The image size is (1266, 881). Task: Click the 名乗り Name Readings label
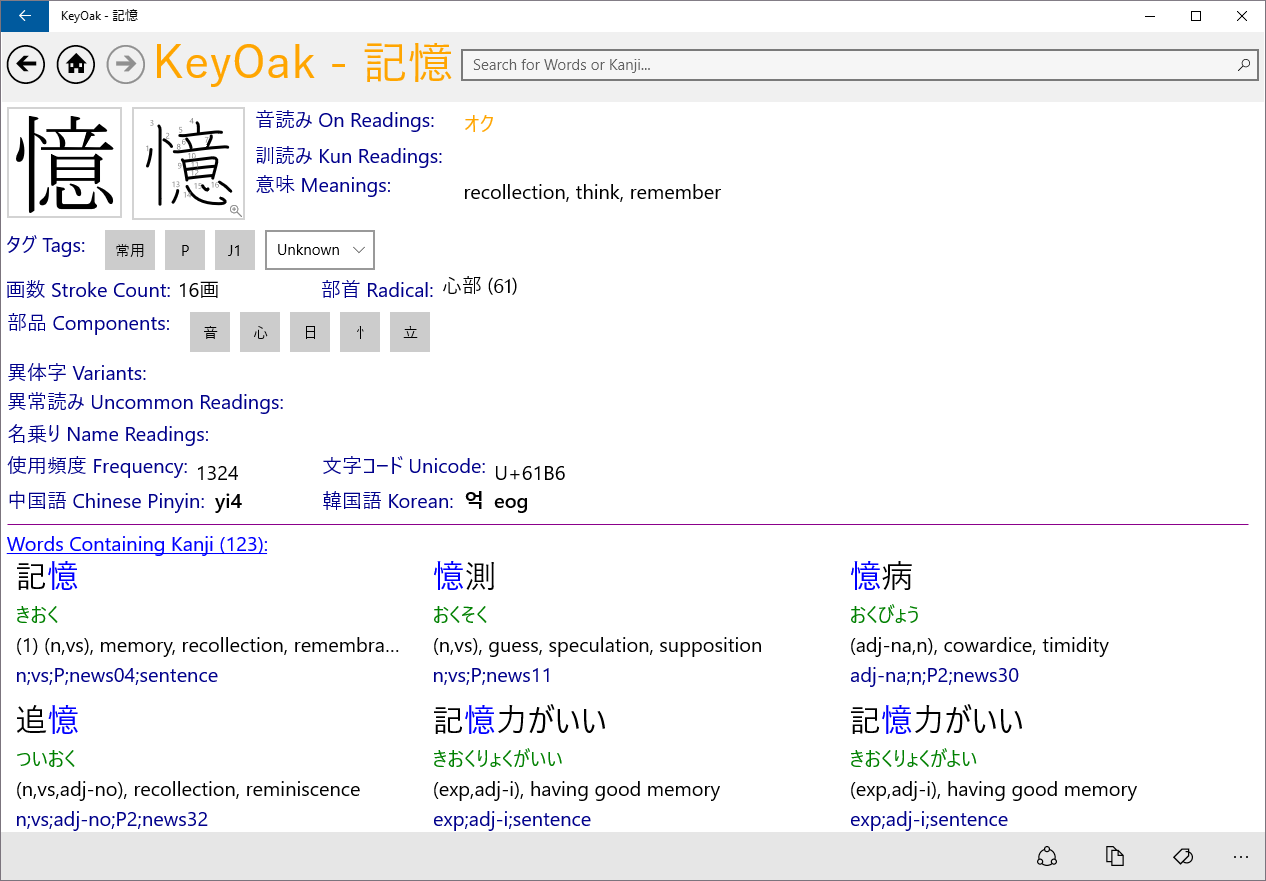pyautogui.click(x=108, y=434)
